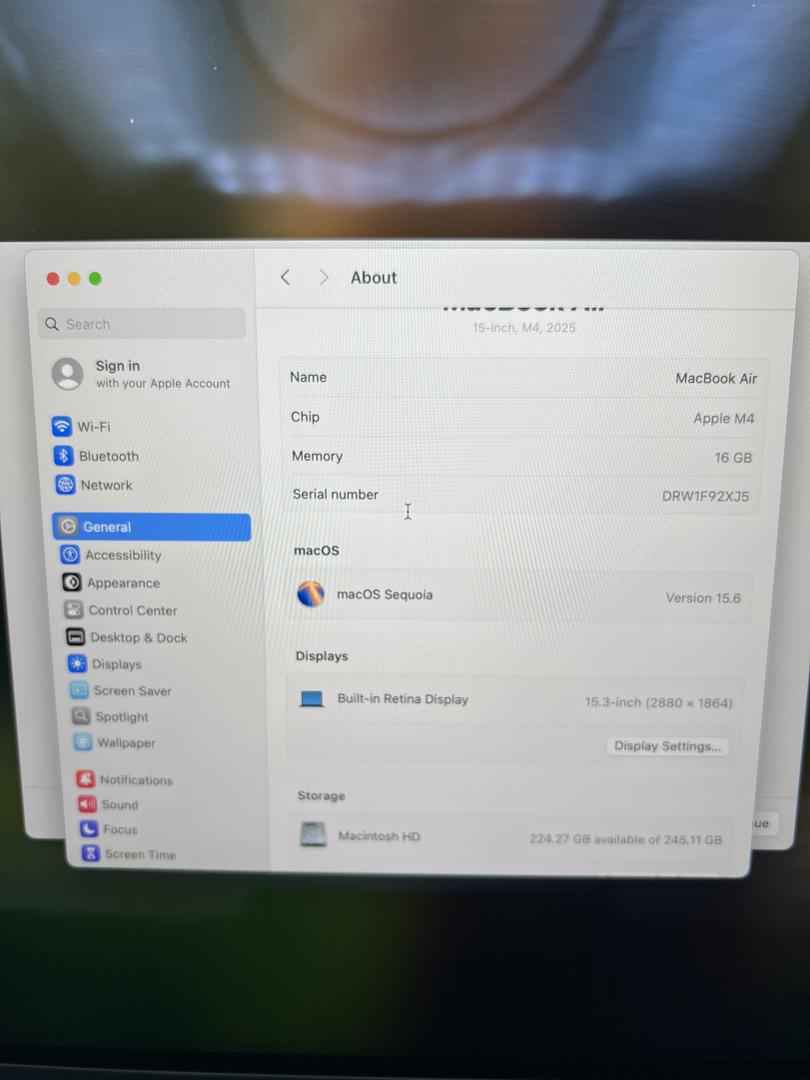
Task: Click the account avatar icon
Action: tap(68, 374)
